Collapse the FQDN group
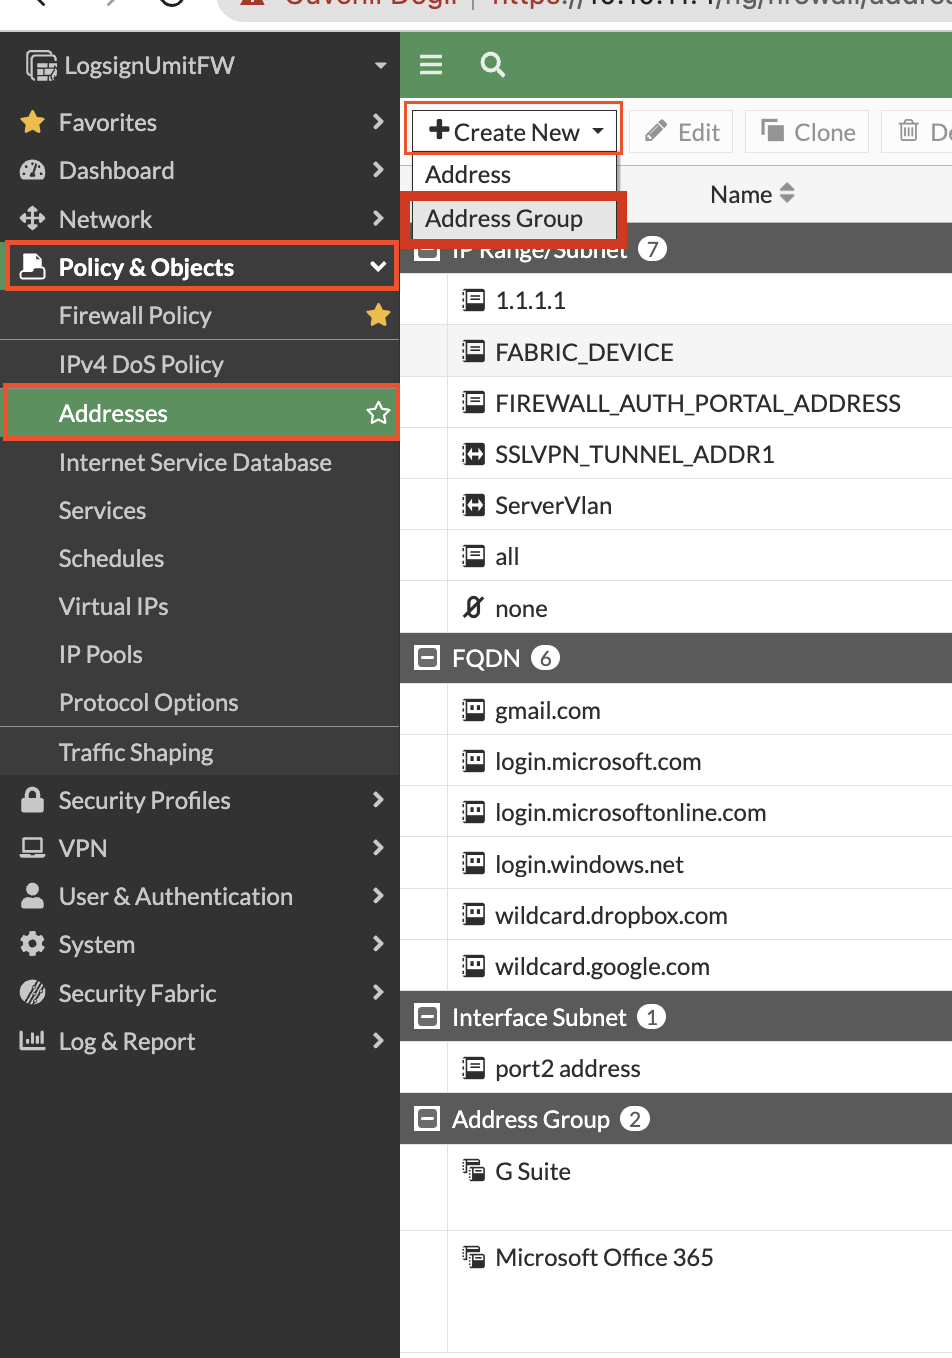952x1358 pixels. pyautogui.click(x=427, y=657)
